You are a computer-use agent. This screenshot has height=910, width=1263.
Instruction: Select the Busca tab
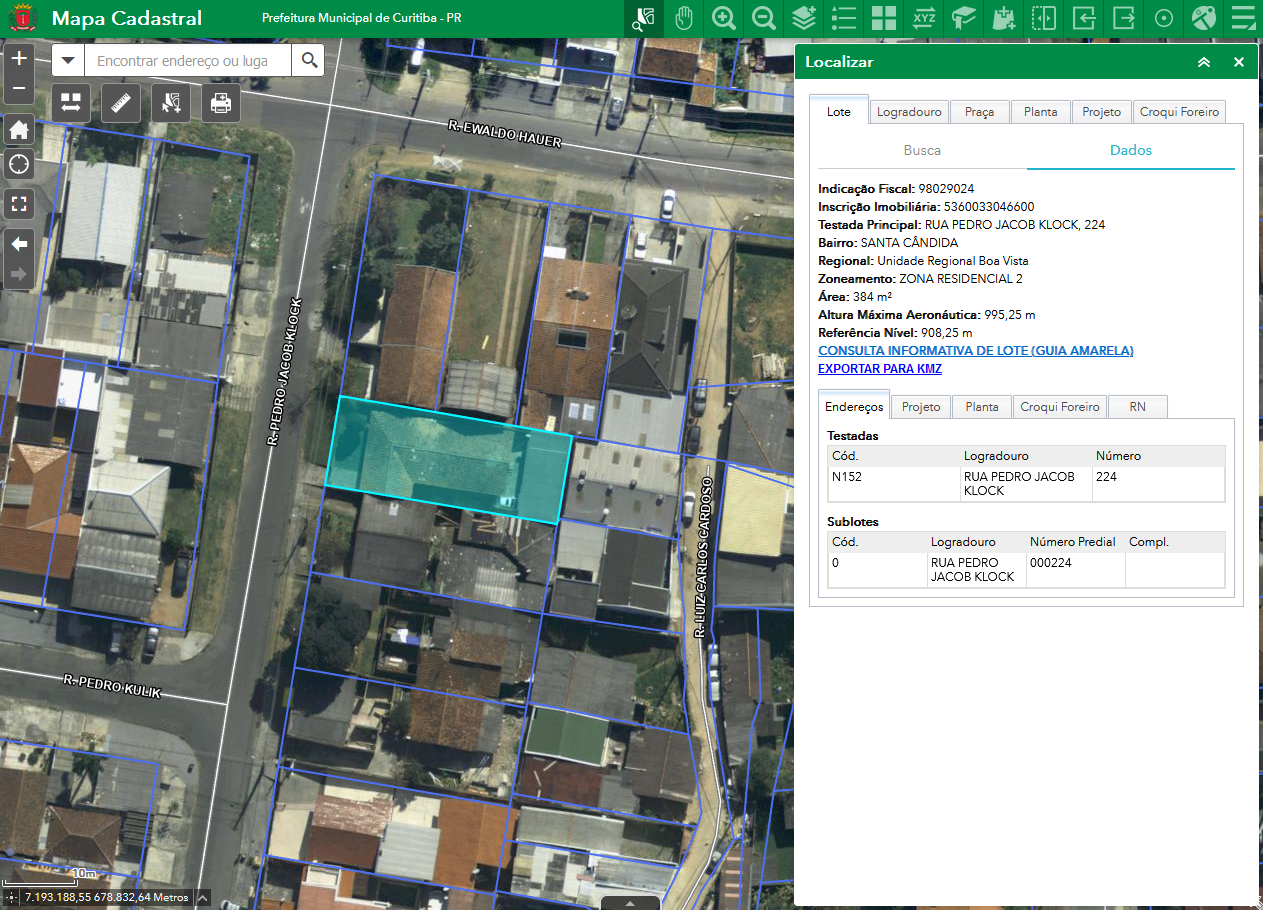(922, 150)
